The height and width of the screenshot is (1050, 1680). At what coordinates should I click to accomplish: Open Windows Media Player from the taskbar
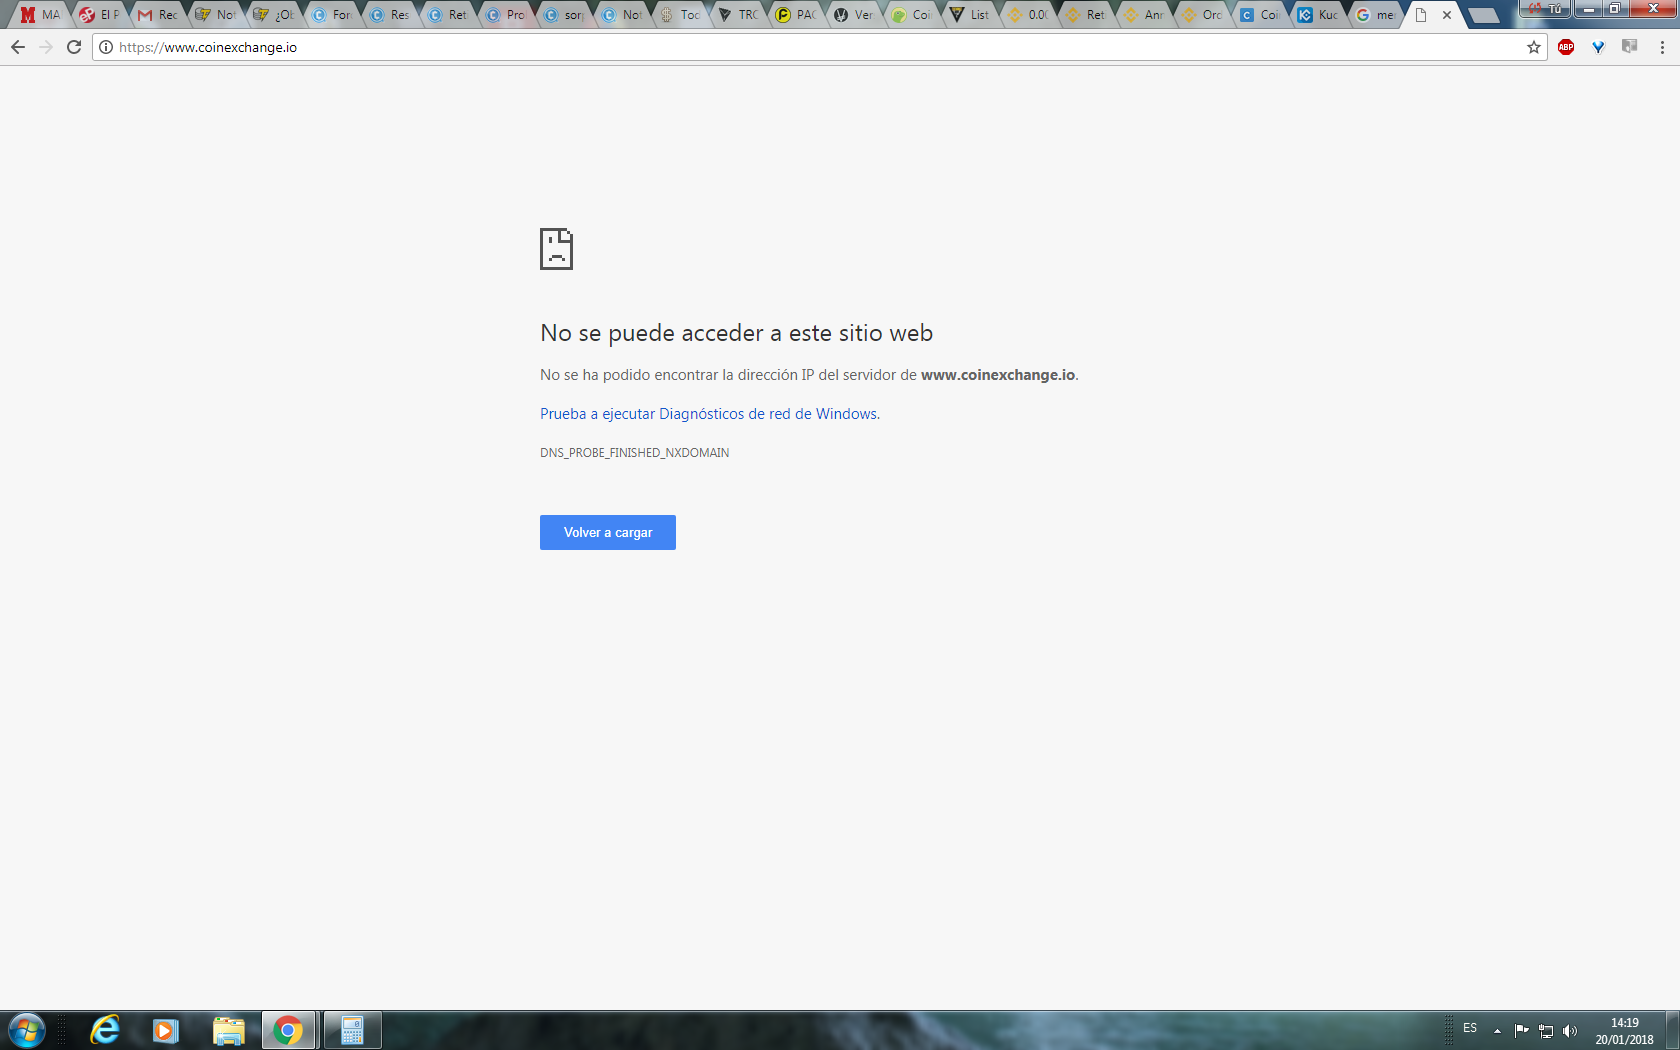[x=166, y=1030]
